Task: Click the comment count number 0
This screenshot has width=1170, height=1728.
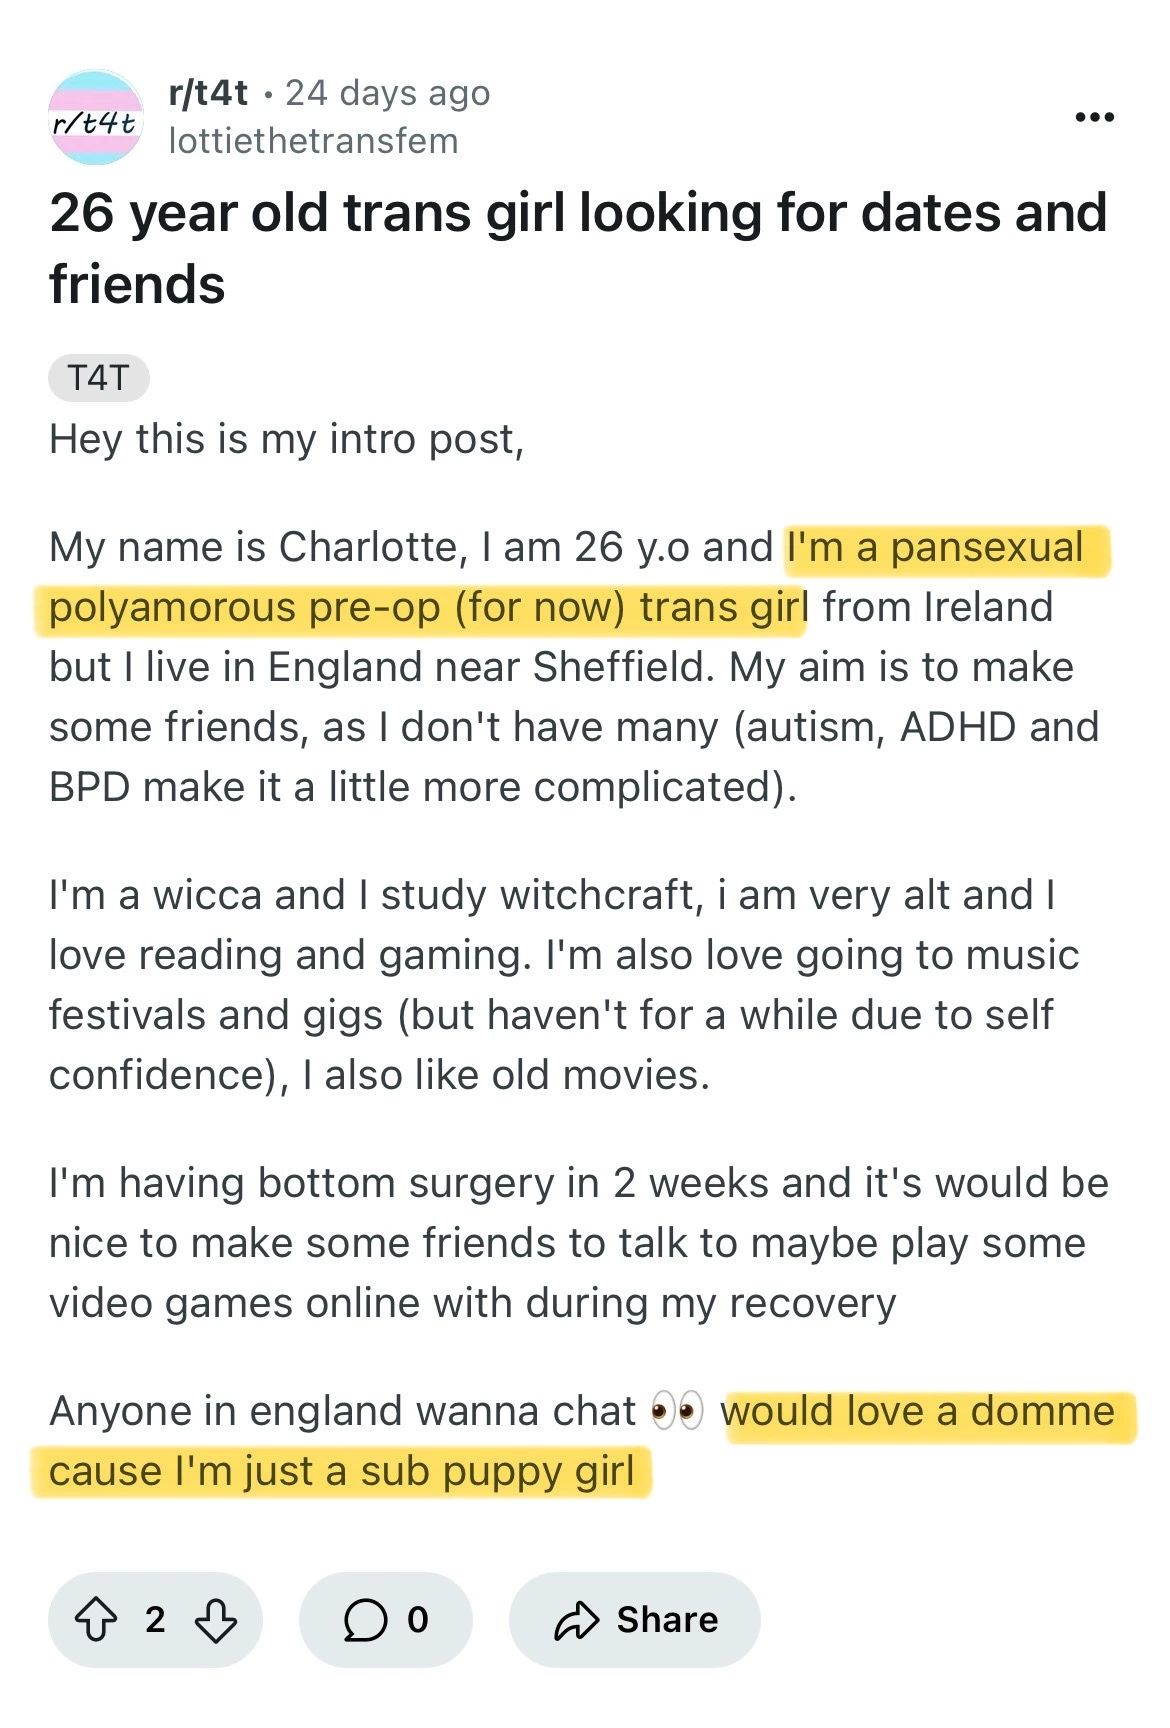Action: [418, 1619]
